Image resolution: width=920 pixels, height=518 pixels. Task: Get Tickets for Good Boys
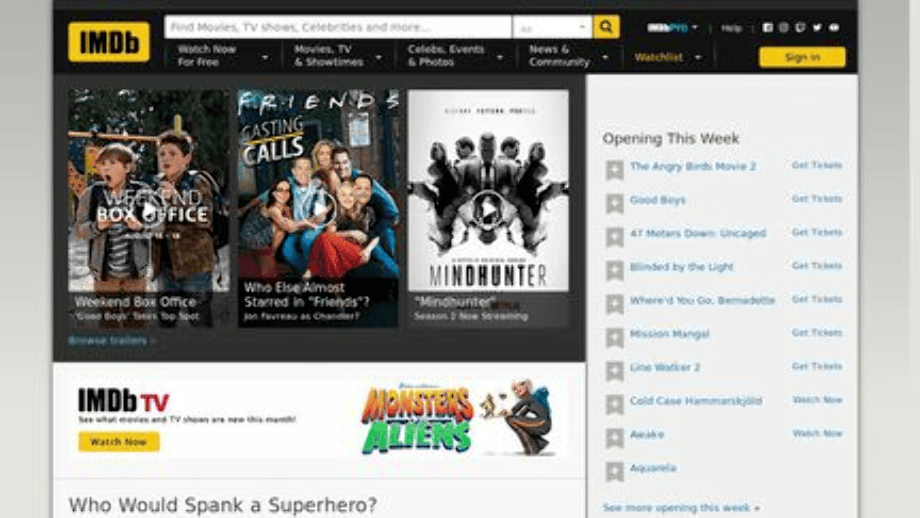coord(817,199)
